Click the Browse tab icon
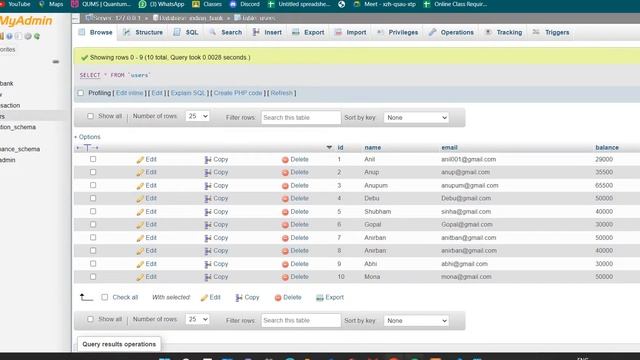 point(82,32)
